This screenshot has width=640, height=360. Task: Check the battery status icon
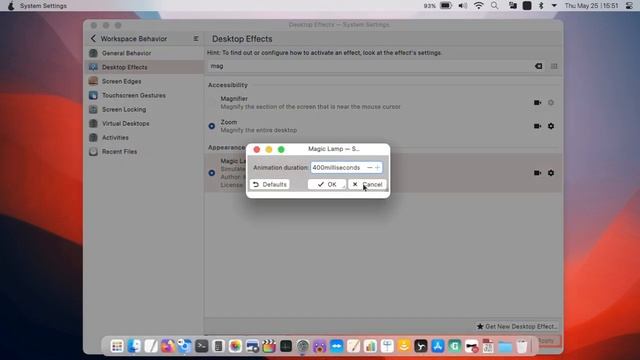[x=446, y=6]
